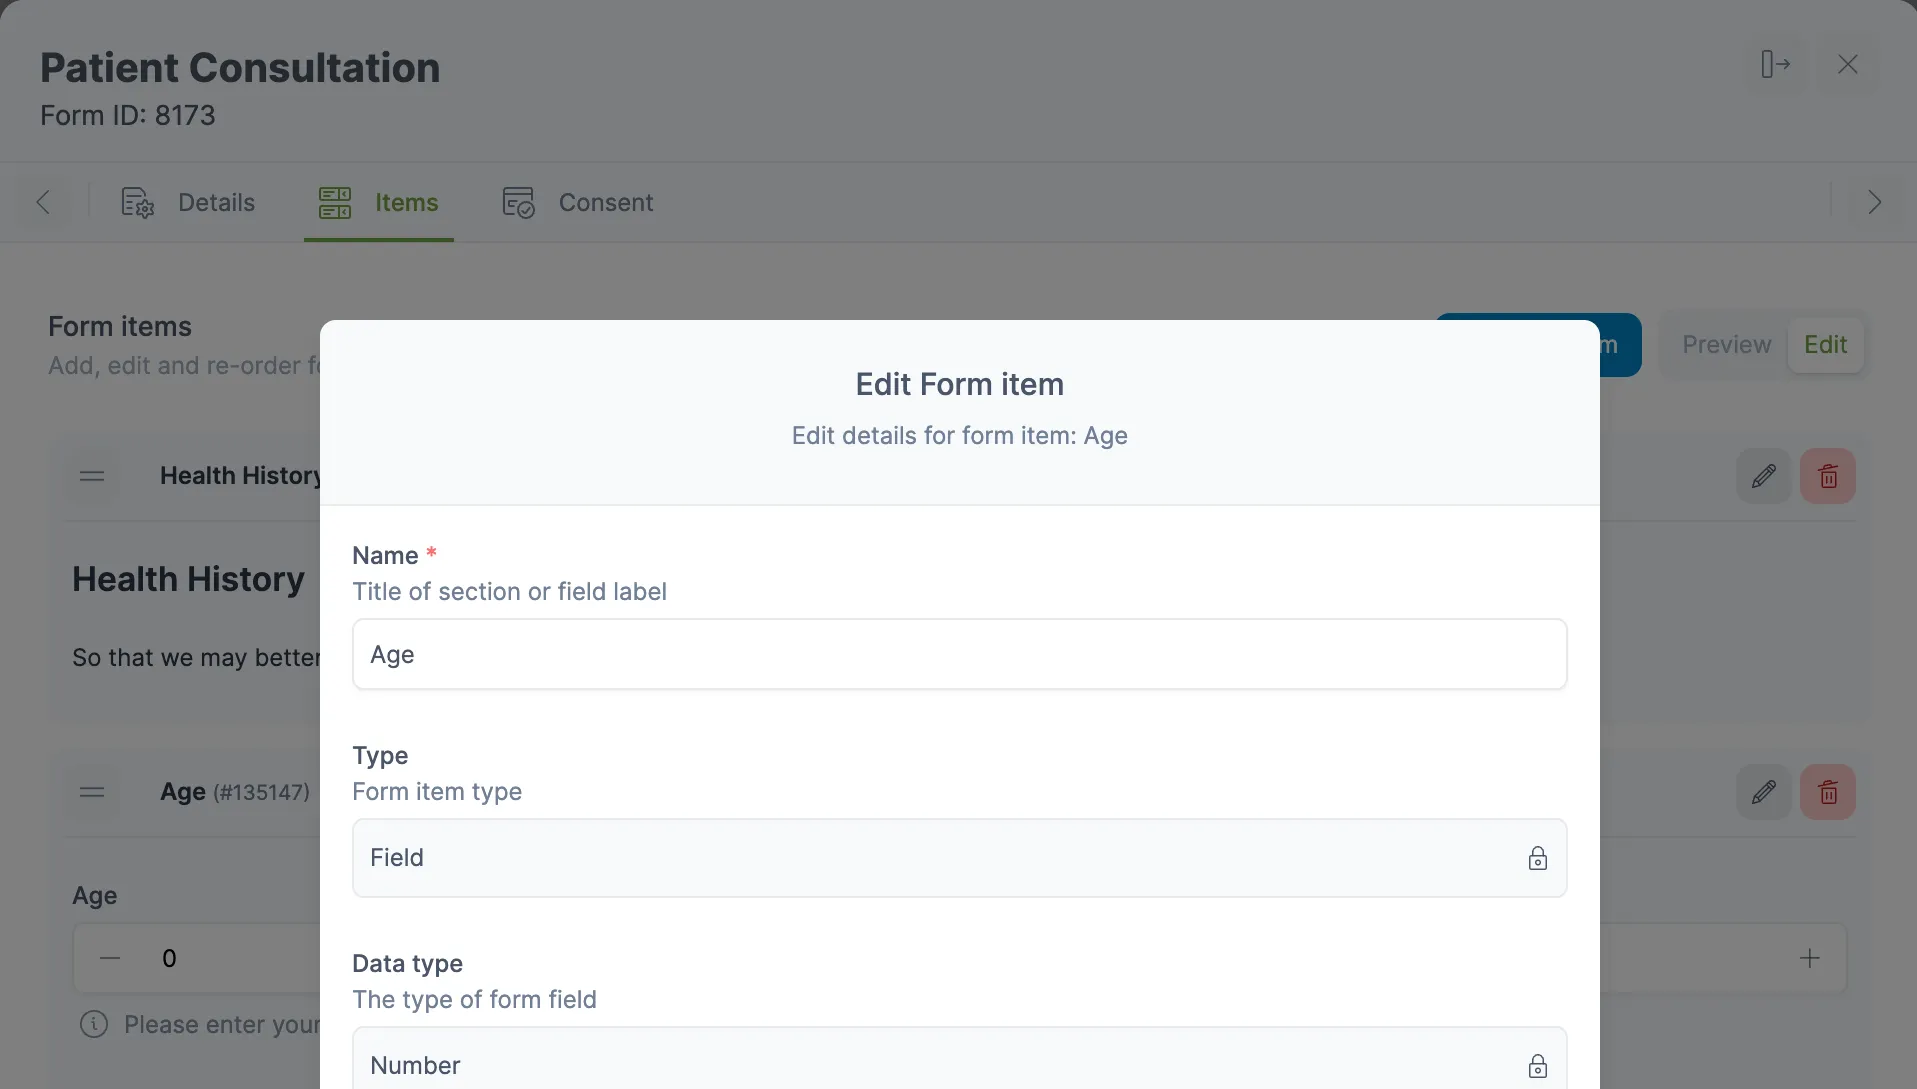Click the exit panel icon in header

pyautogui.click(x=1775, y=64)
